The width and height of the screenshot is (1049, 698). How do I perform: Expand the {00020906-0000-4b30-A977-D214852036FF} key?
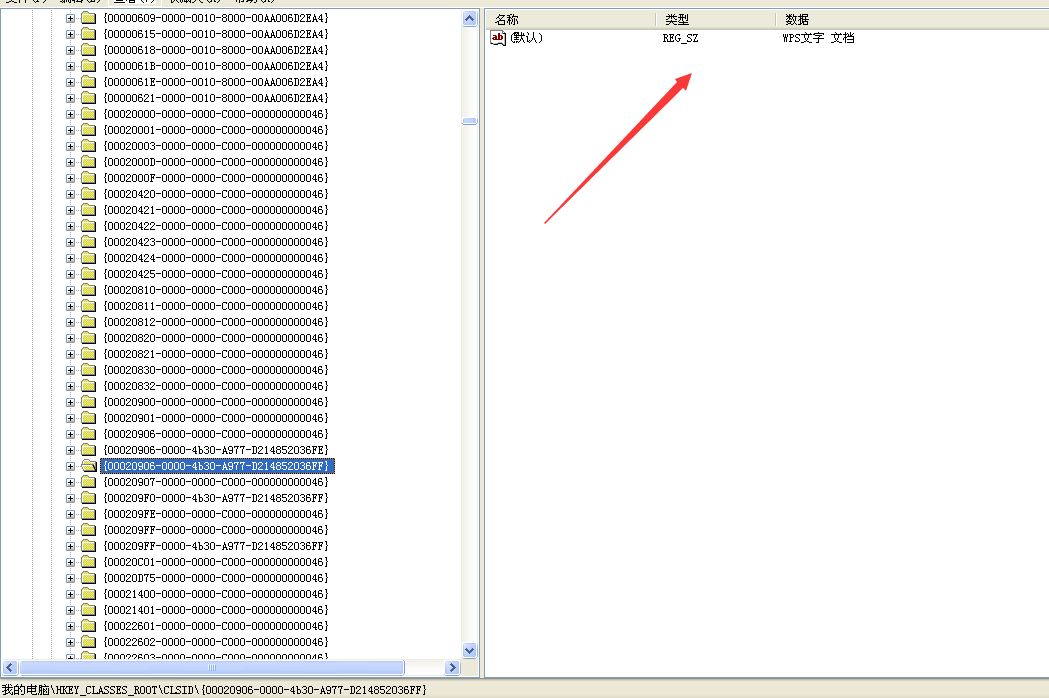click(x=71, y=466)
